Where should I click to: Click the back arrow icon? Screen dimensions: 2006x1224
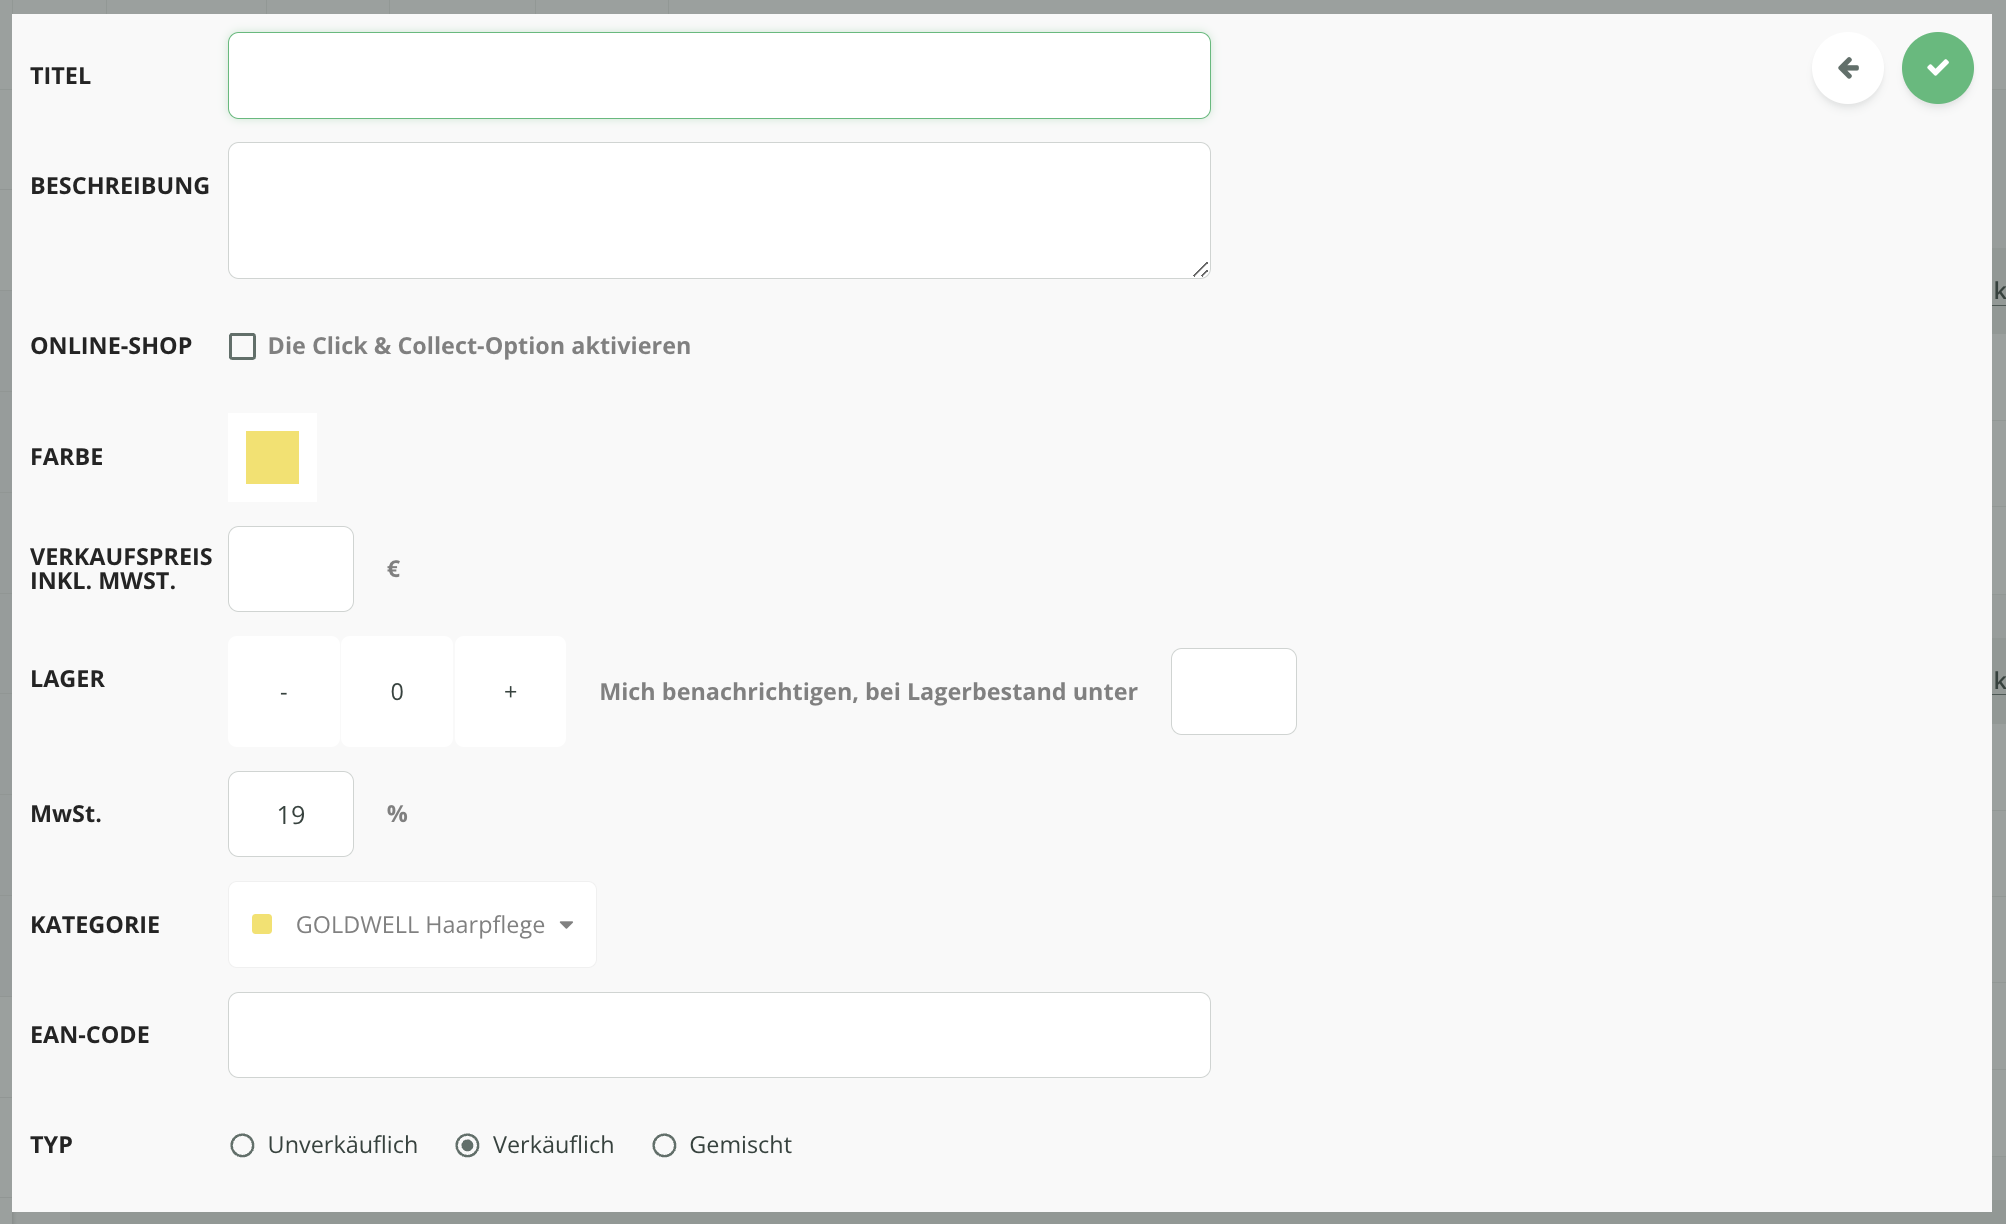point(1847,68)
